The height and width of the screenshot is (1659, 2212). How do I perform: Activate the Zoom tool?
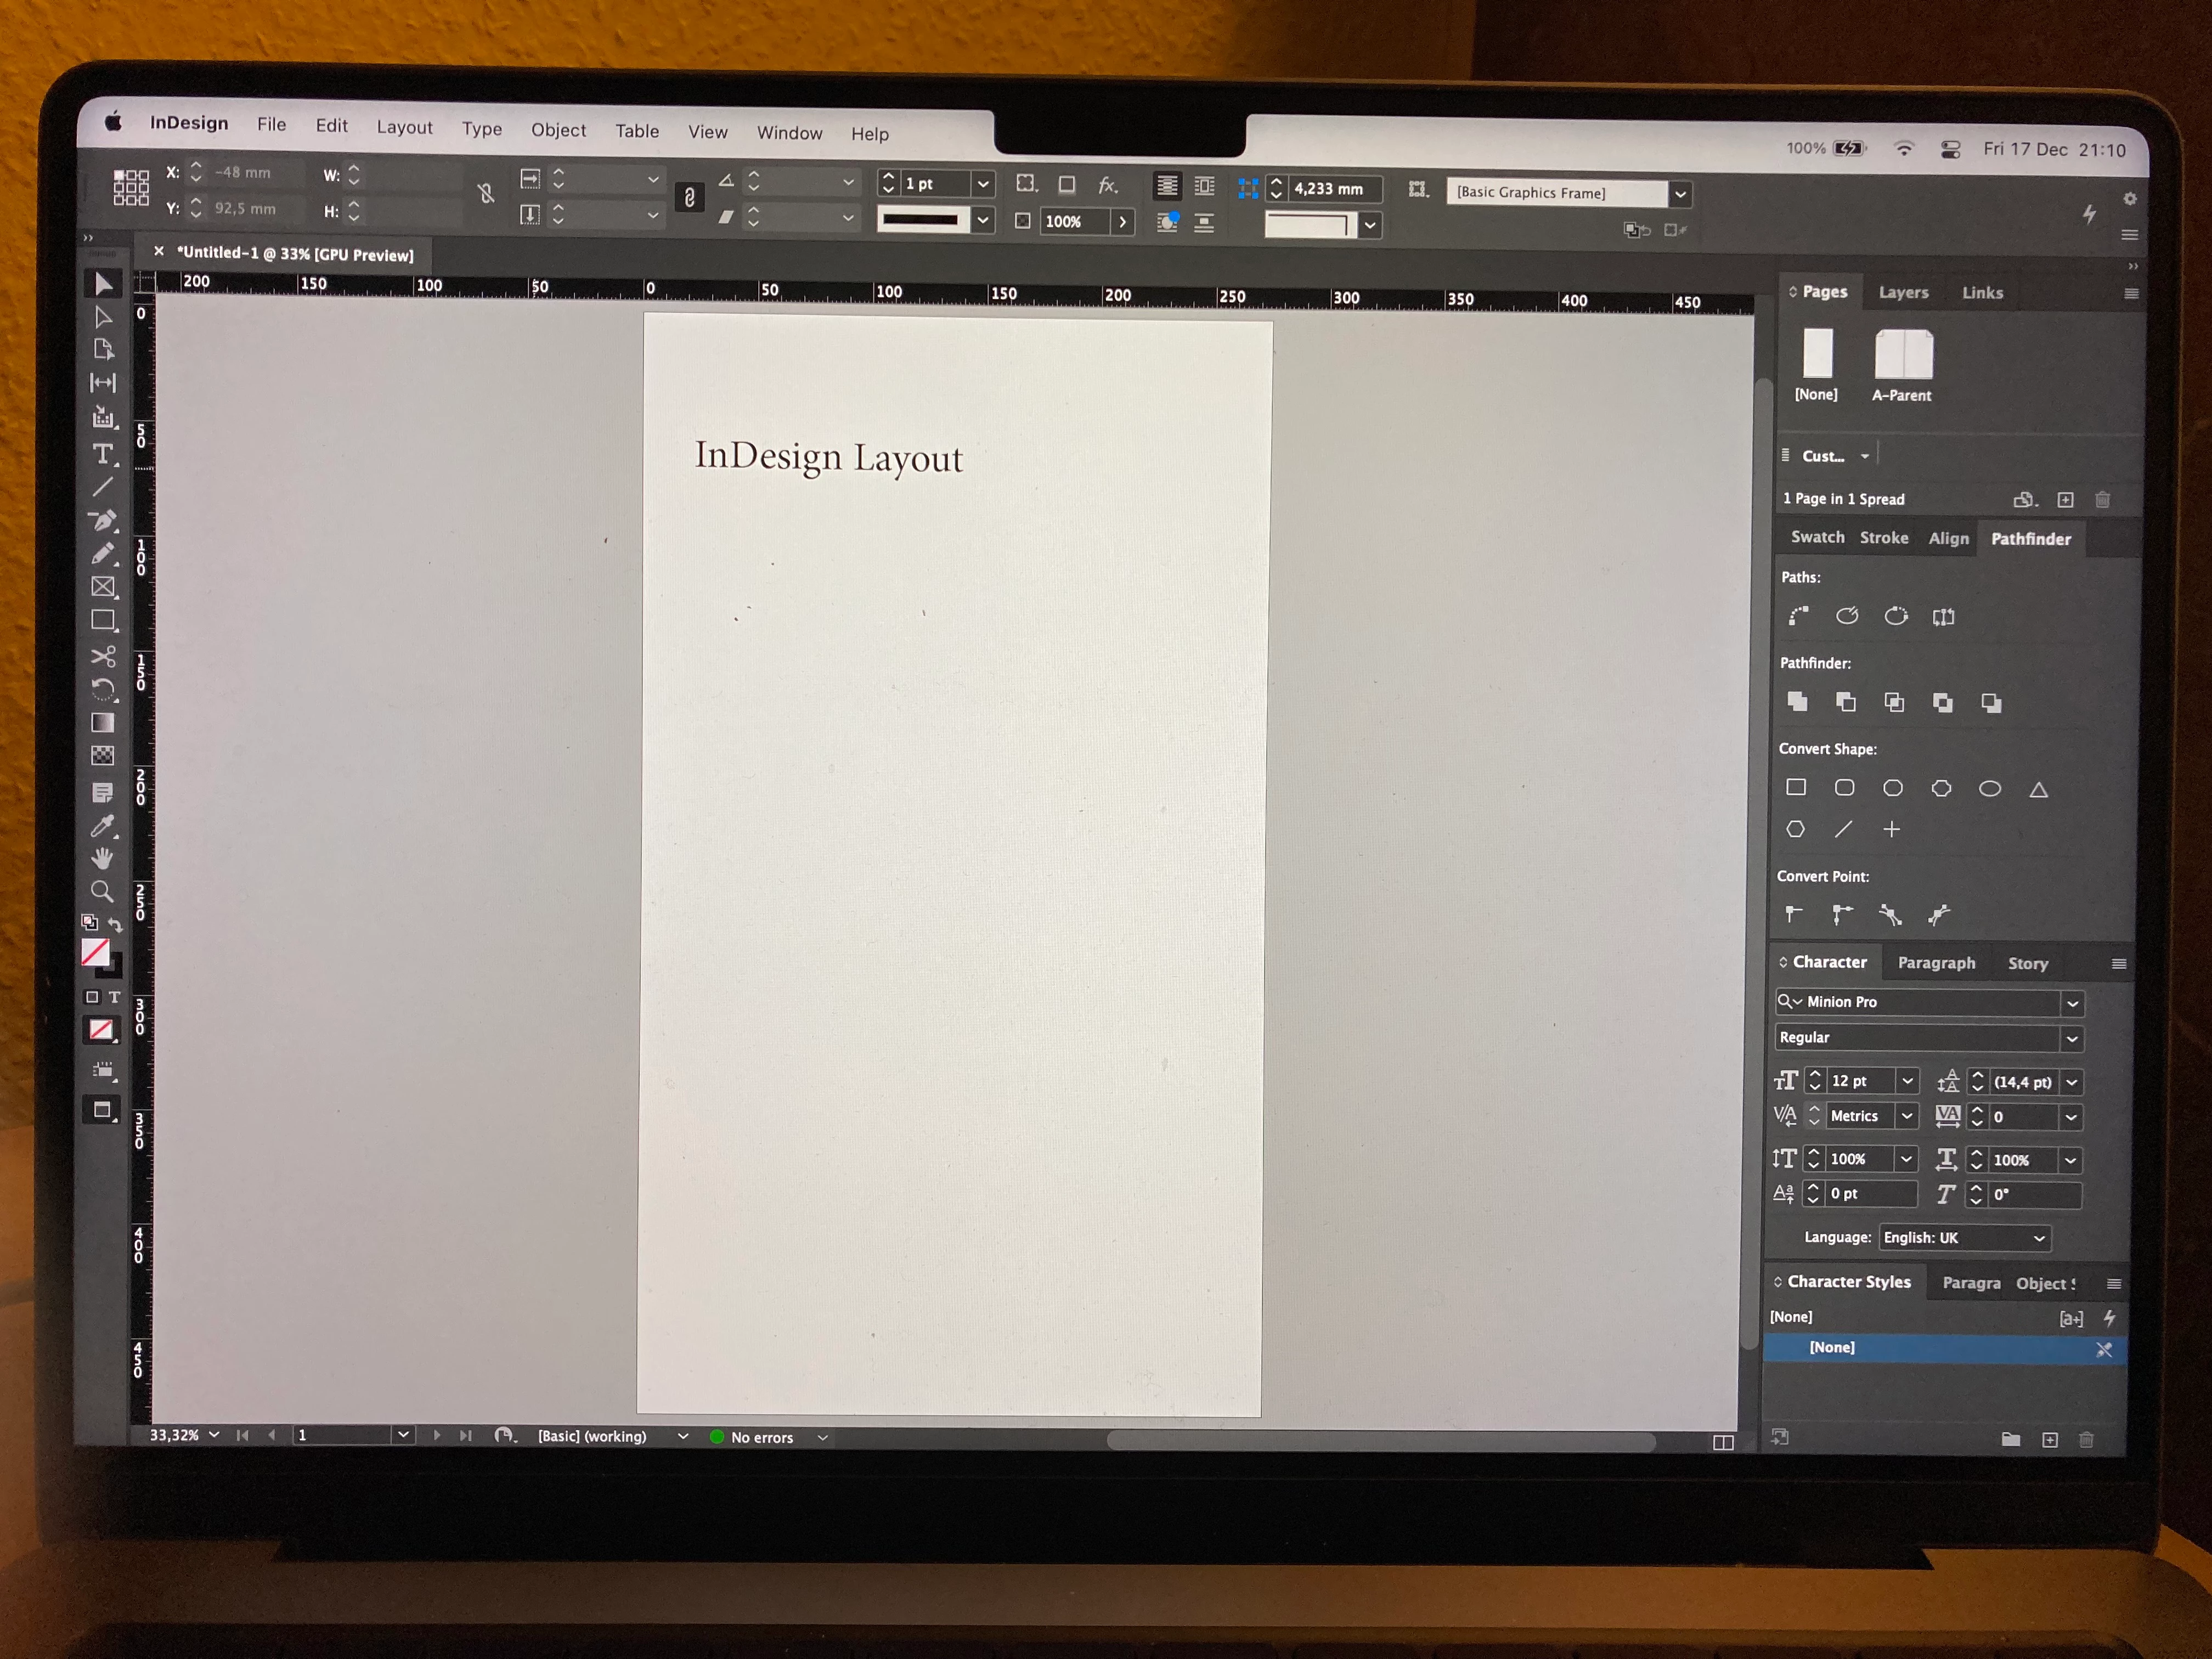pos(101,891)
